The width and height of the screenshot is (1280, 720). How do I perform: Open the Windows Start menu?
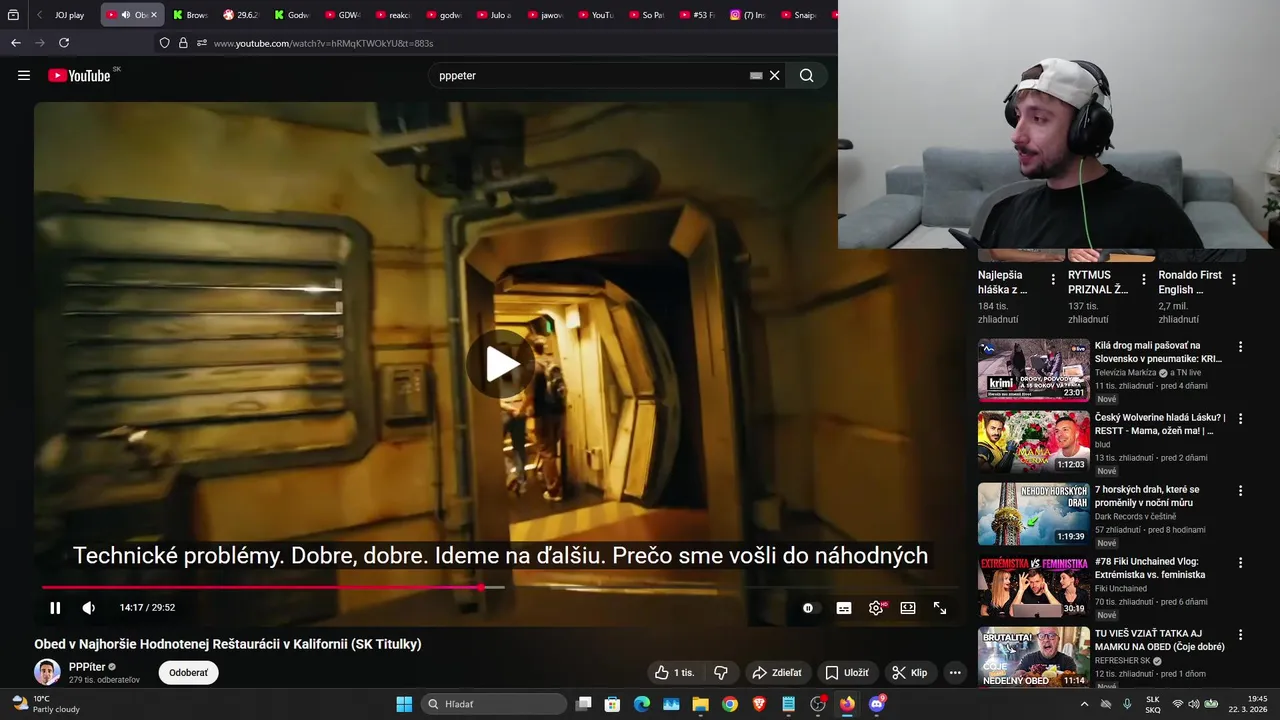click(x=404, y=704)
